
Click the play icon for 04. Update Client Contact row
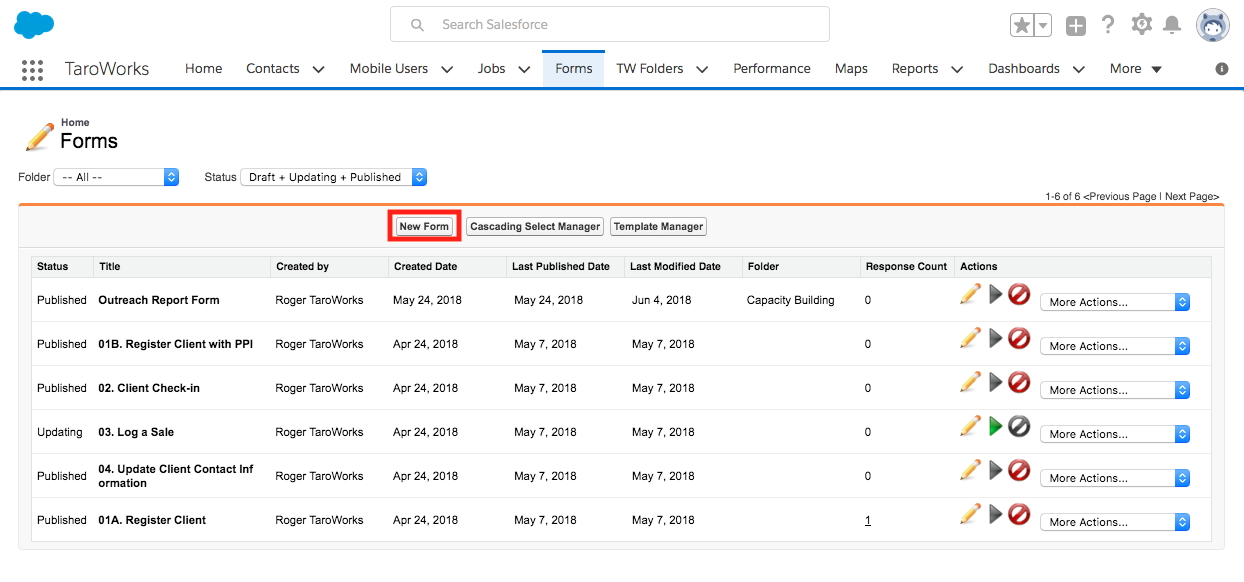[995, 470]
